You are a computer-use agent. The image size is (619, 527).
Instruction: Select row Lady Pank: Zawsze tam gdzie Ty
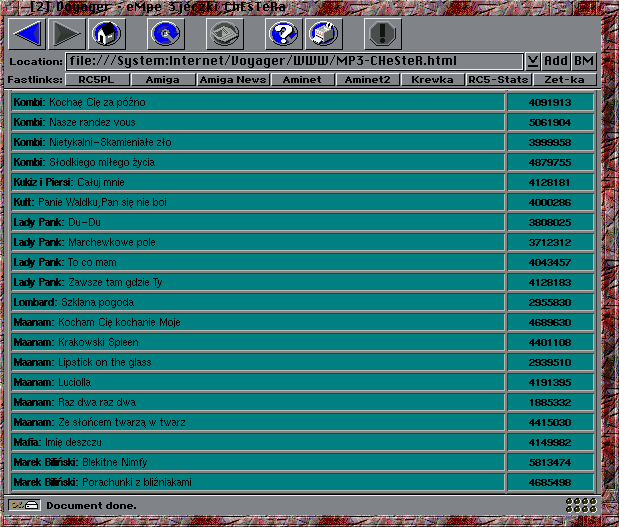[x=258, y=282]
